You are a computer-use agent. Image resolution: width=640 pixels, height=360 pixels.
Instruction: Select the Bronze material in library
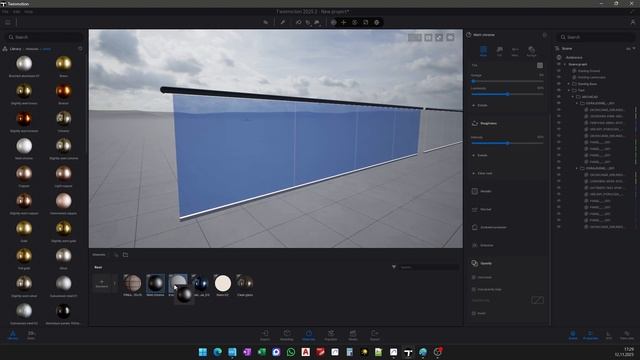(x=64, y=91)
